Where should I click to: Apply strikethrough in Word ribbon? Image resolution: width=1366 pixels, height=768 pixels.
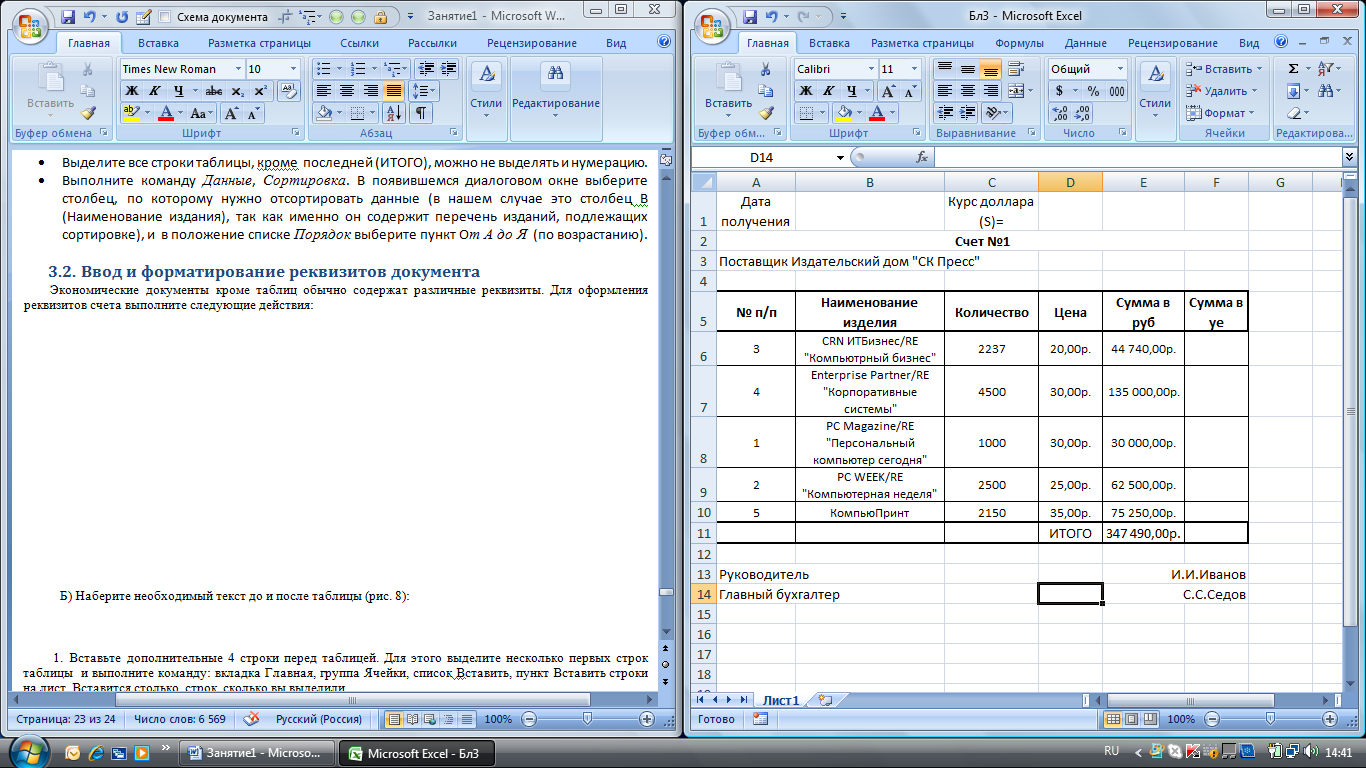pyautogui.click(x=212, y=91)
